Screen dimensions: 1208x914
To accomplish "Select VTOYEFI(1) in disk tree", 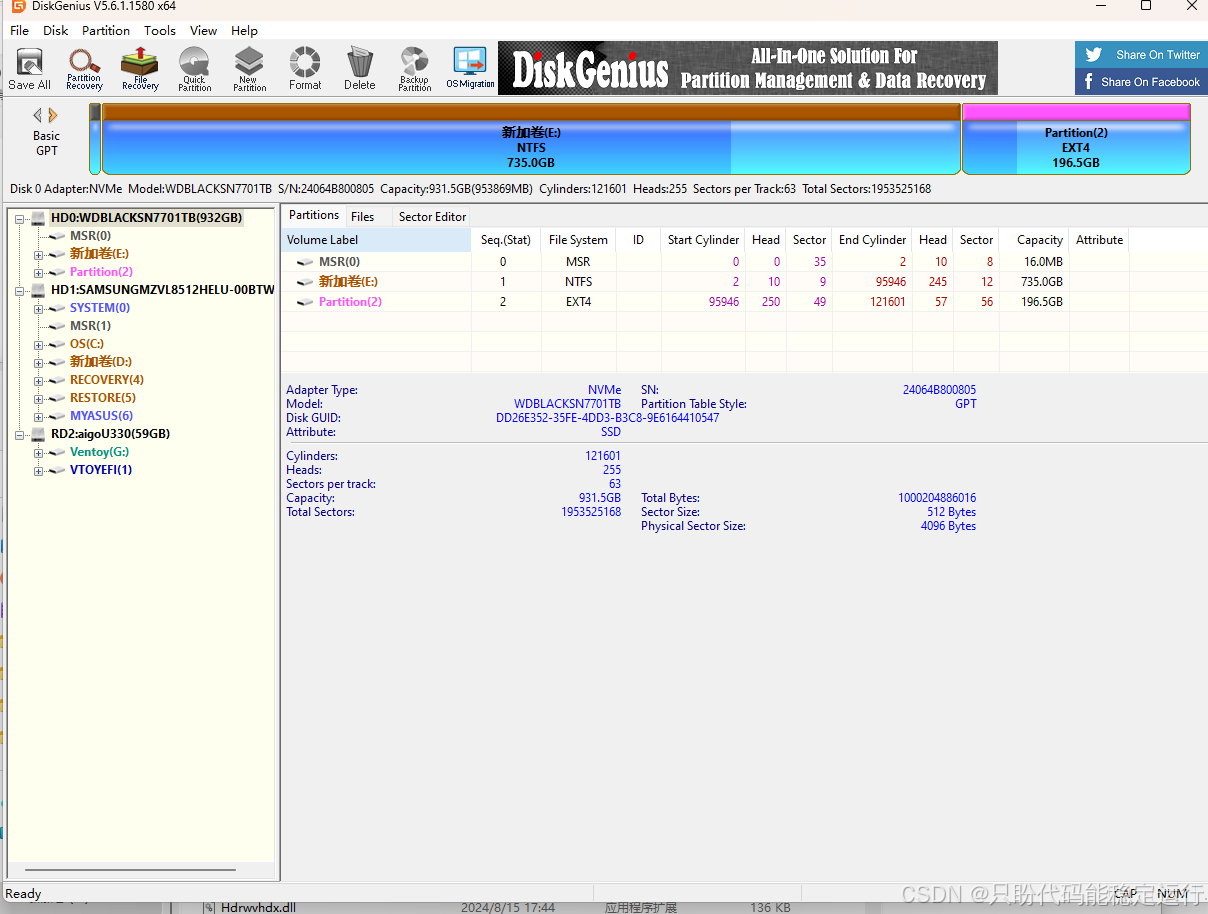I will point(101,470).
